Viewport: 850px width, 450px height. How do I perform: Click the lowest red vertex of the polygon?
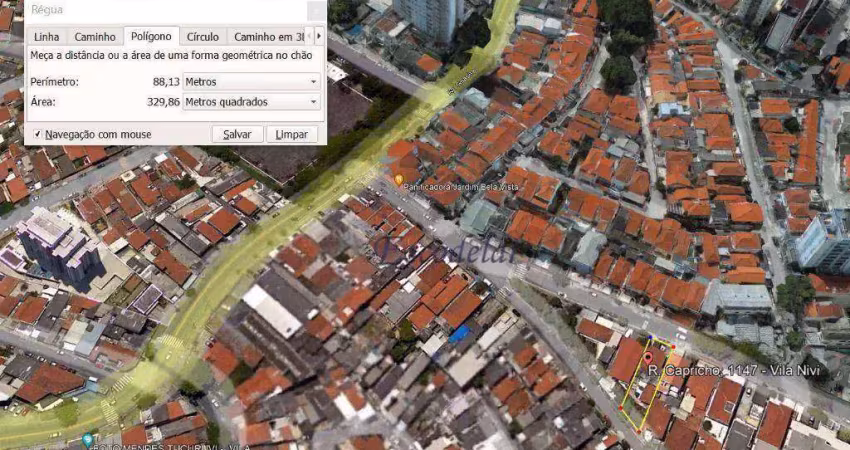[639, 431]
